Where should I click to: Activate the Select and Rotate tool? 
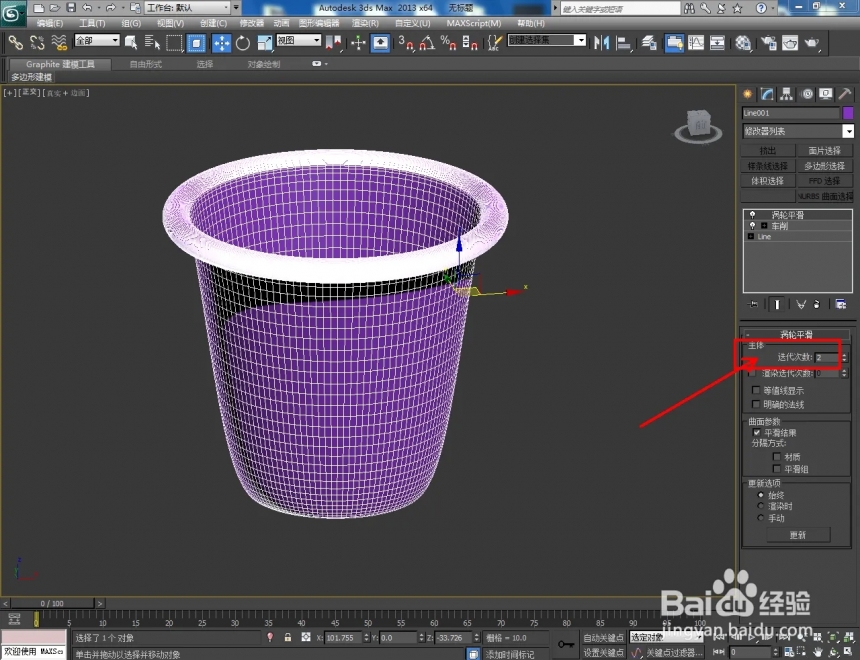click(242, 43)
